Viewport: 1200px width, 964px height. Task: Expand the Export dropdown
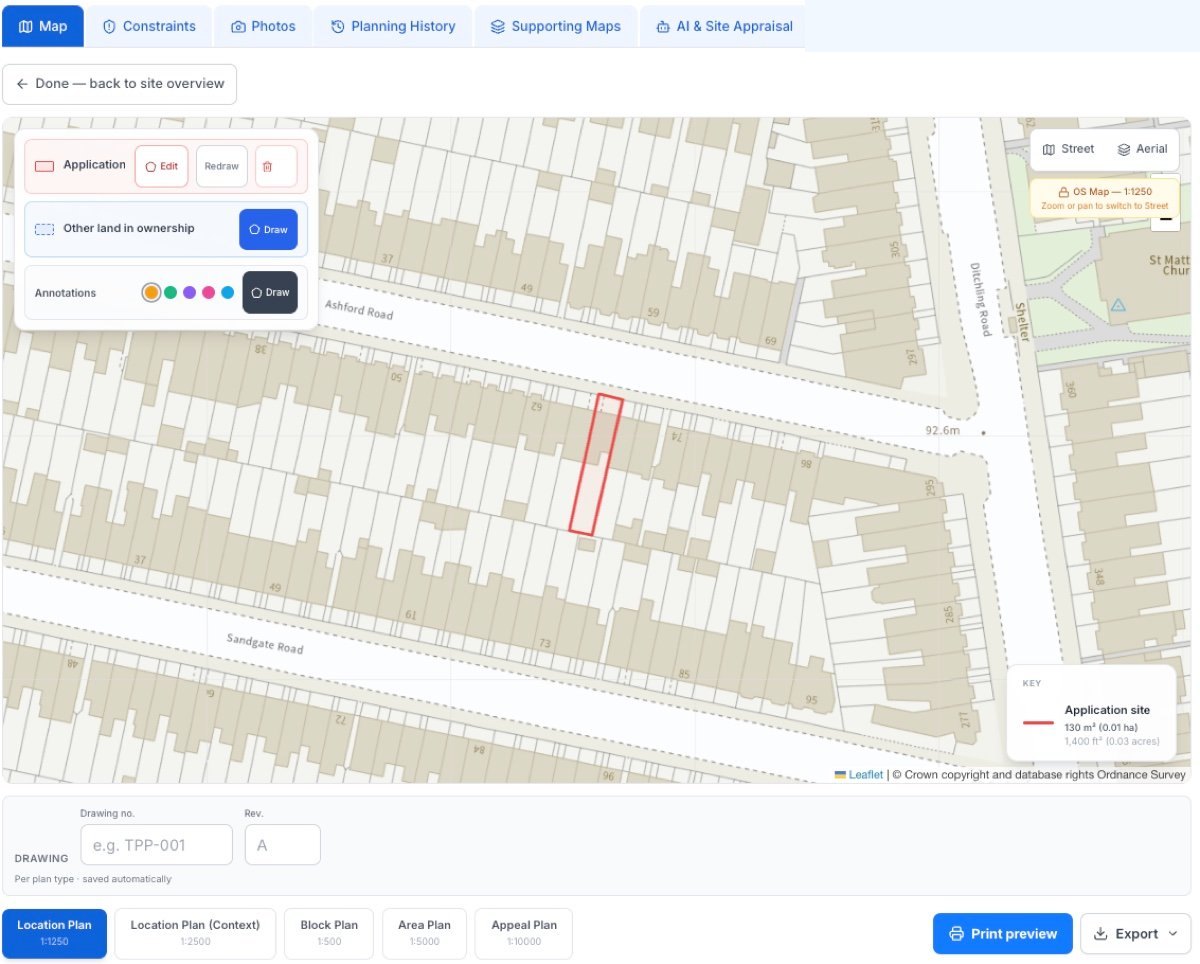(x=1135, y=934)
